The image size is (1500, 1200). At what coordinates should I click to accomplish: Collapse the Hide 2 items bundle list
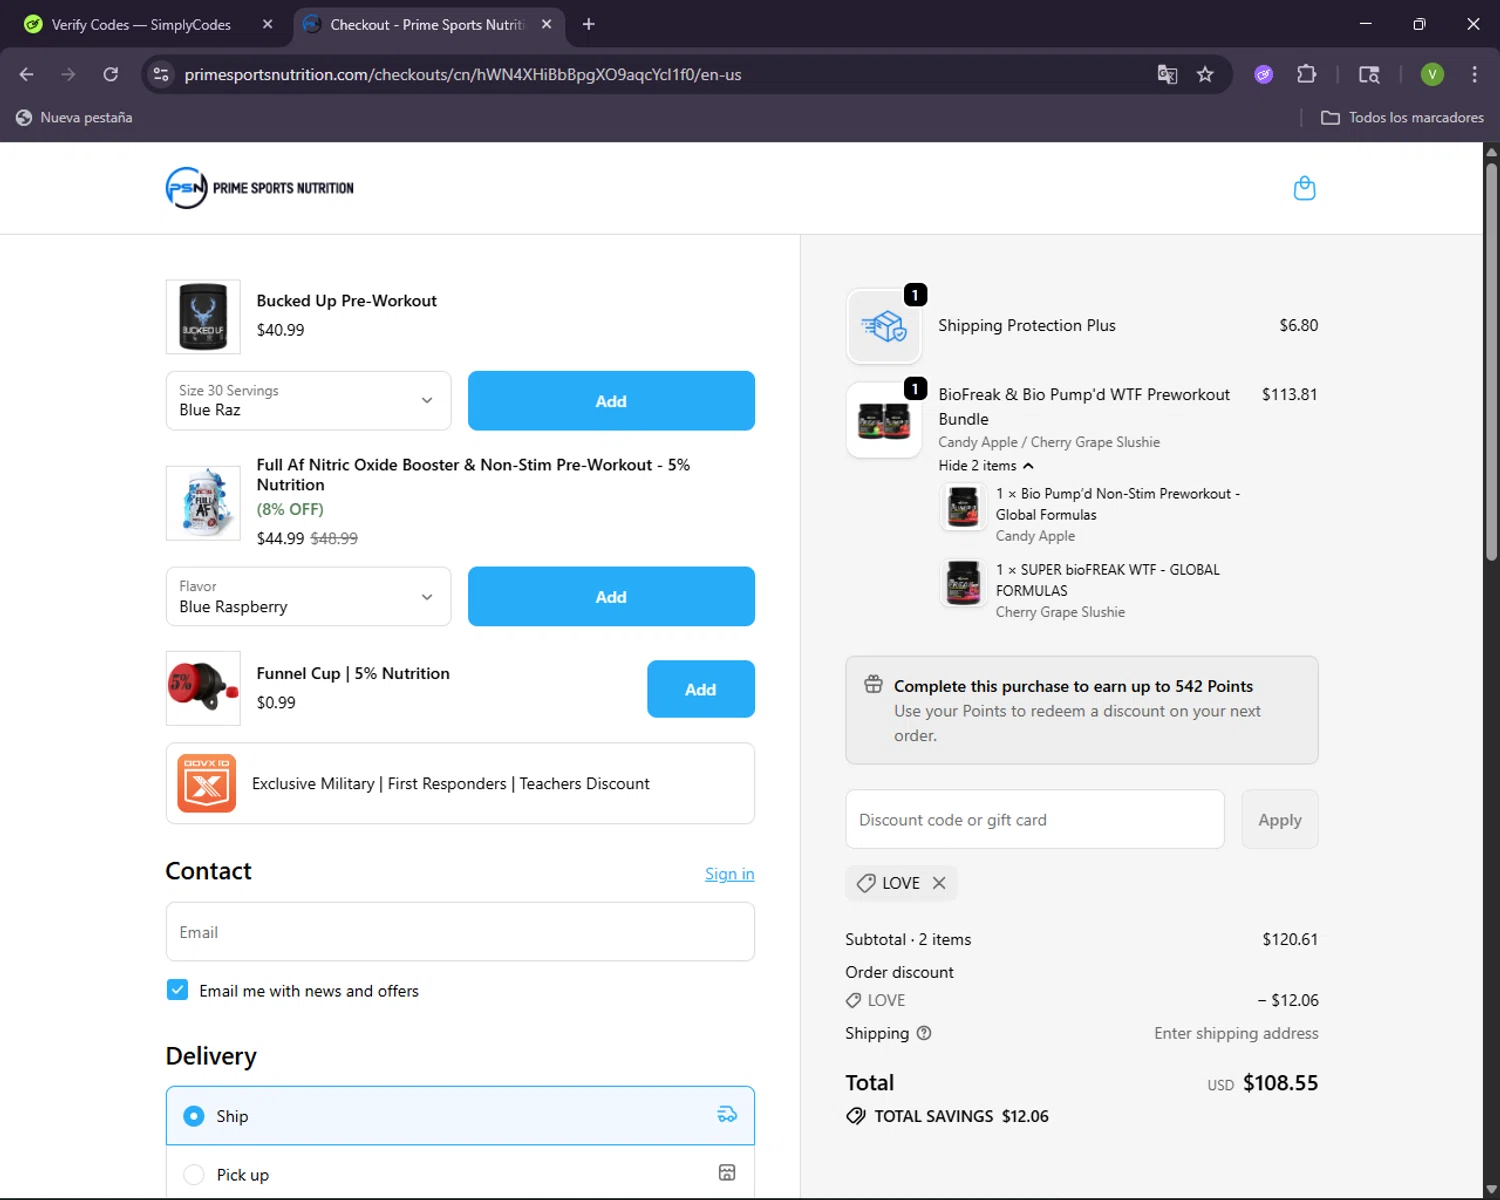click(x=985, y=465)
